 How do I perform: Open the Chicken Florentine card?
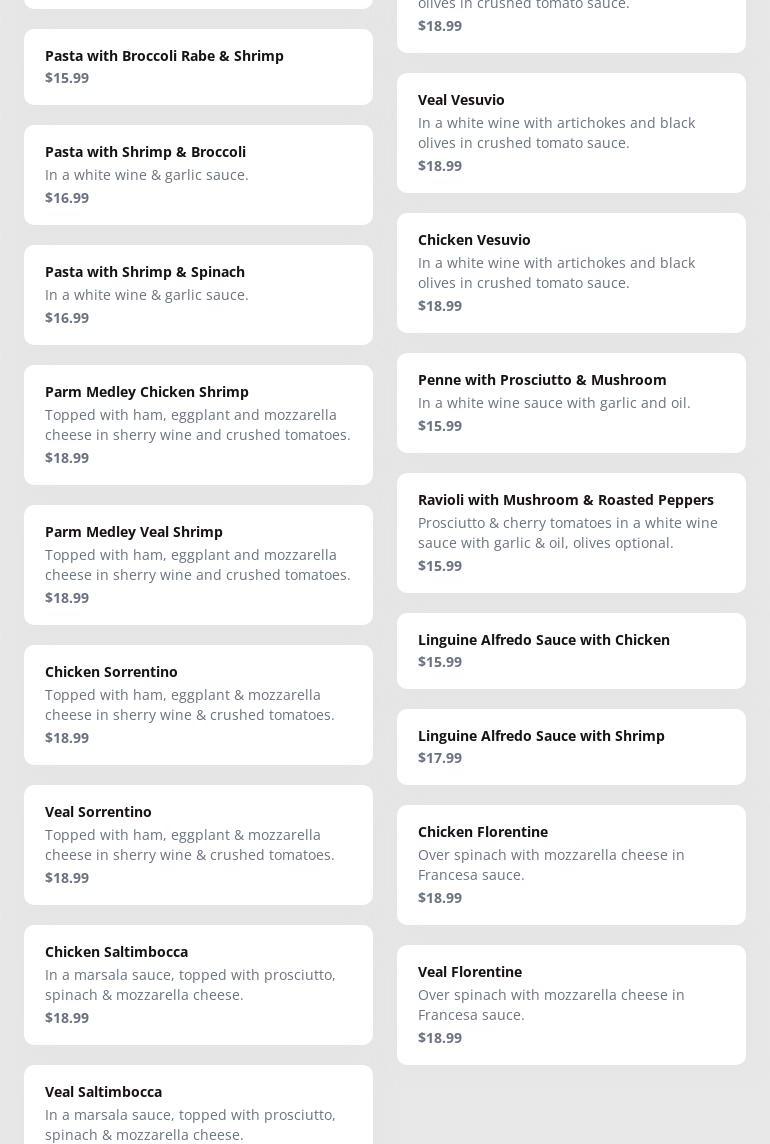(x=571, y=864)
